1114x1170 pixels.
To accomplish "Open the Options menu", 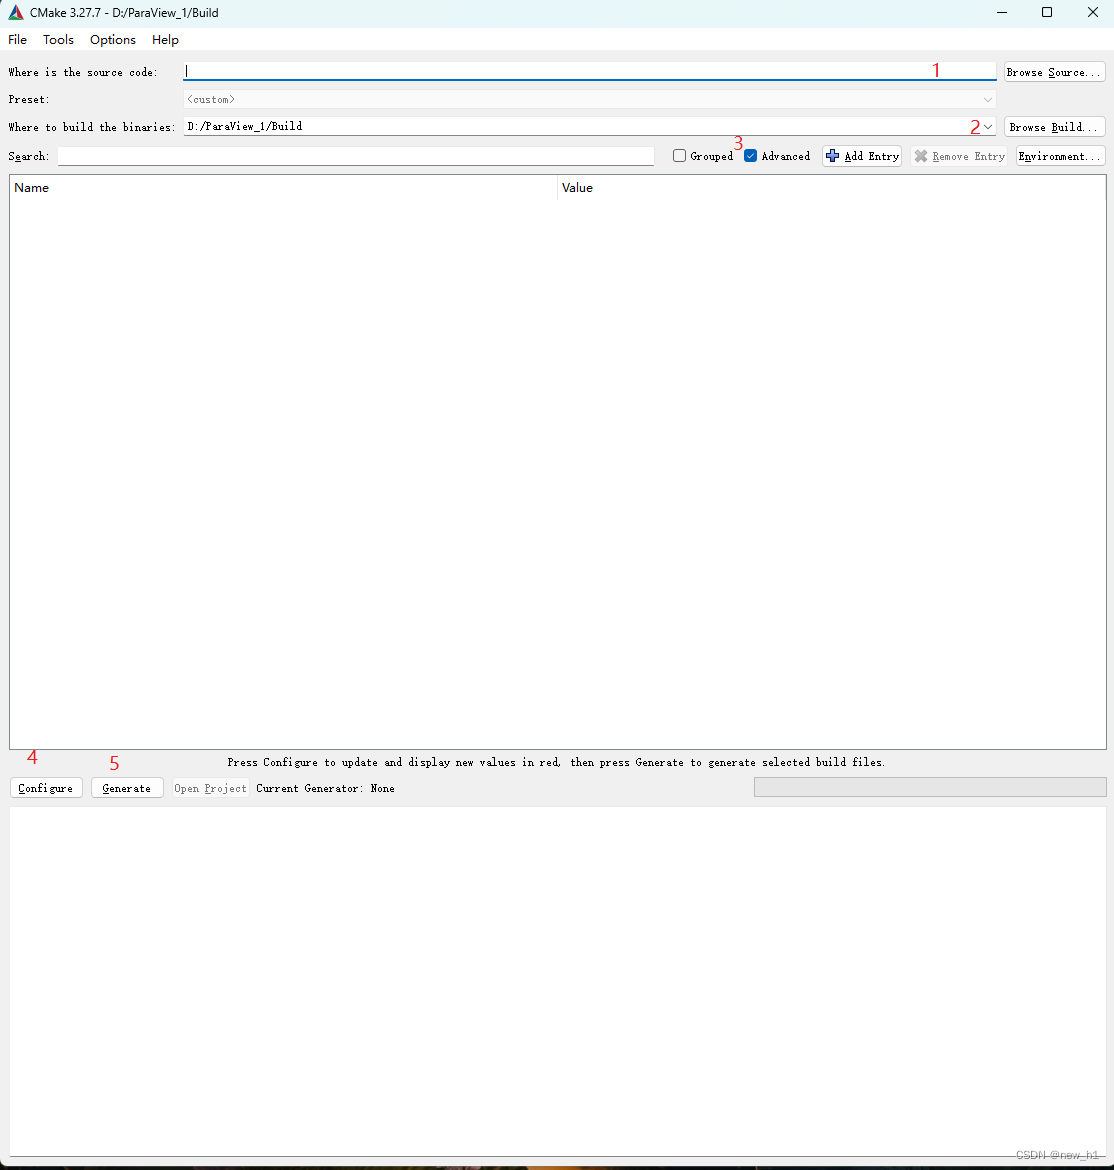I will point(113,40).
